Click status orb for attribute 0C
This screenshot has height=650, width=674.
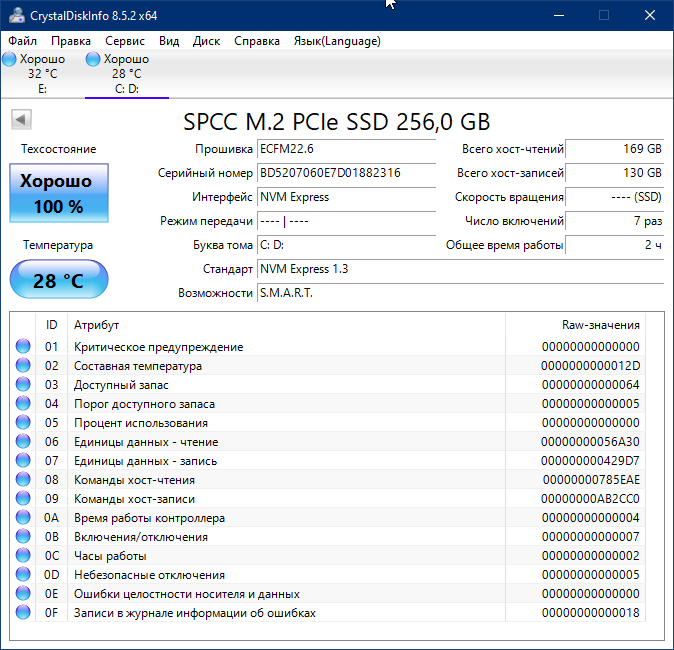[23, 555]
